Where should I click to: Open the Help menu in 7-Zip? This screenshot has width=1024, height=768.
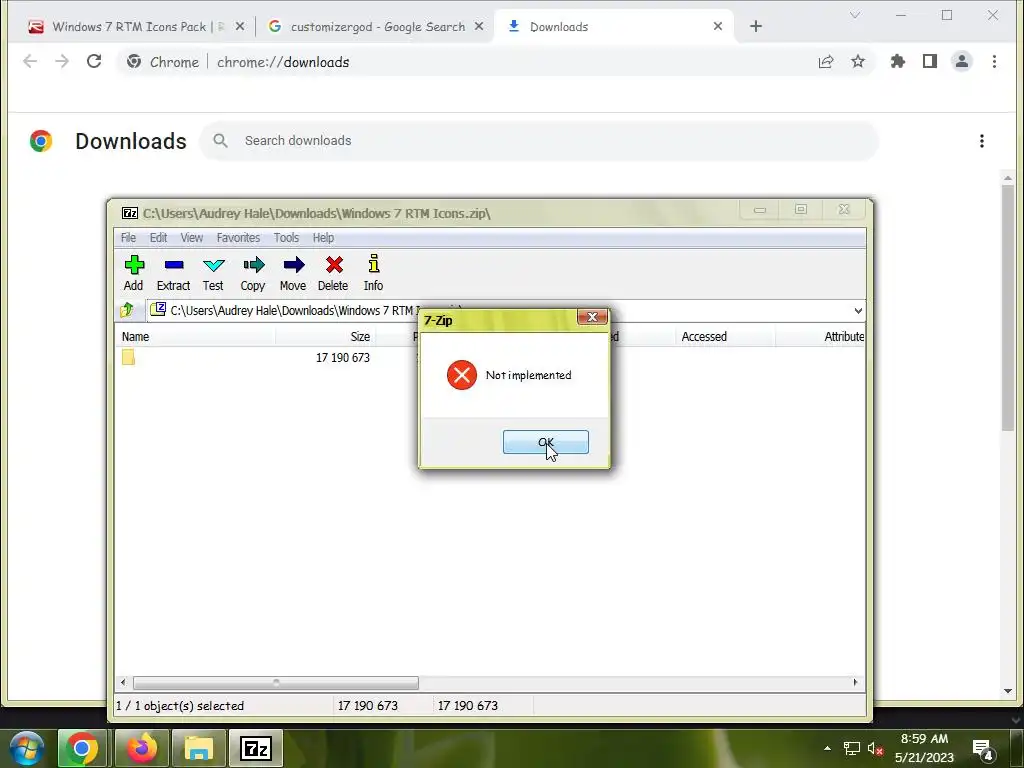[x=323, y=238]
